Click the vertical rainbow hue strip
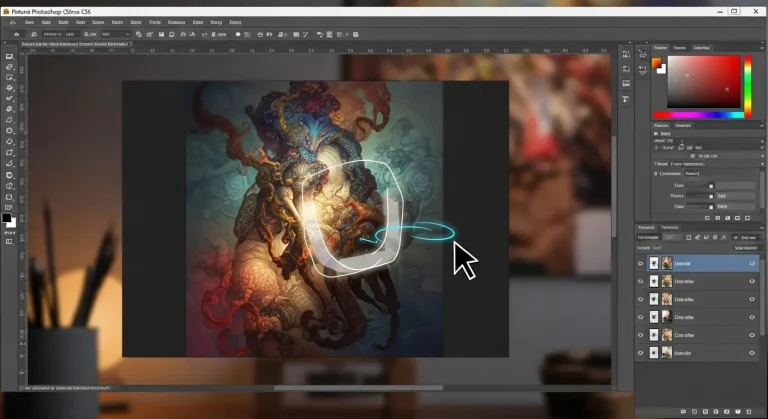The image size is (768, 419). [x=748, y=86]
